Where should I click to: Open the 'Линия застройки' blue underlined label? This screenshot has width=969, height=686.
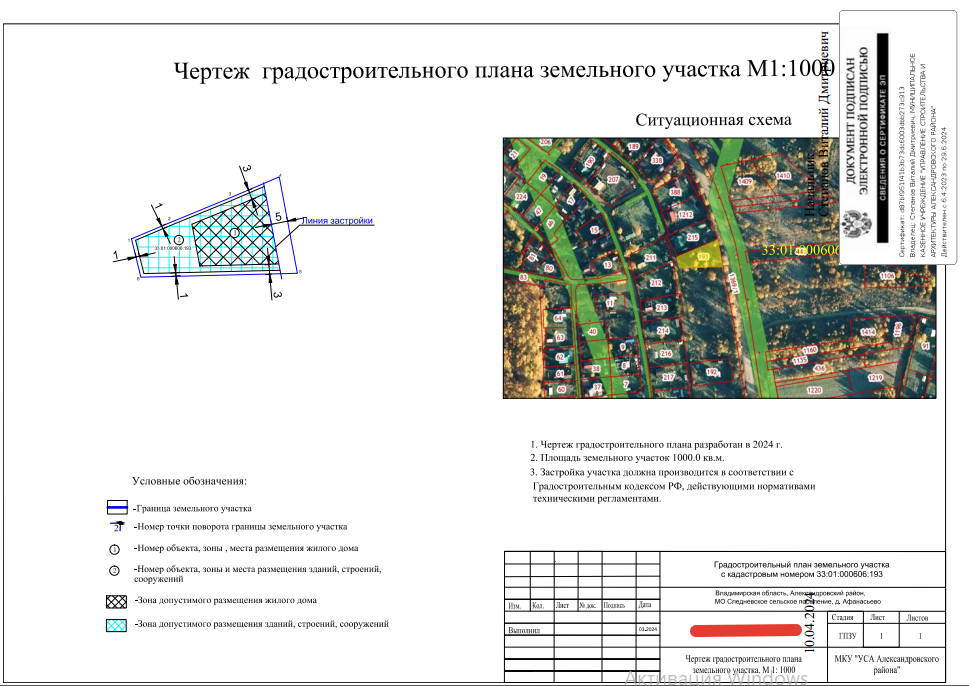coord(337,221)
